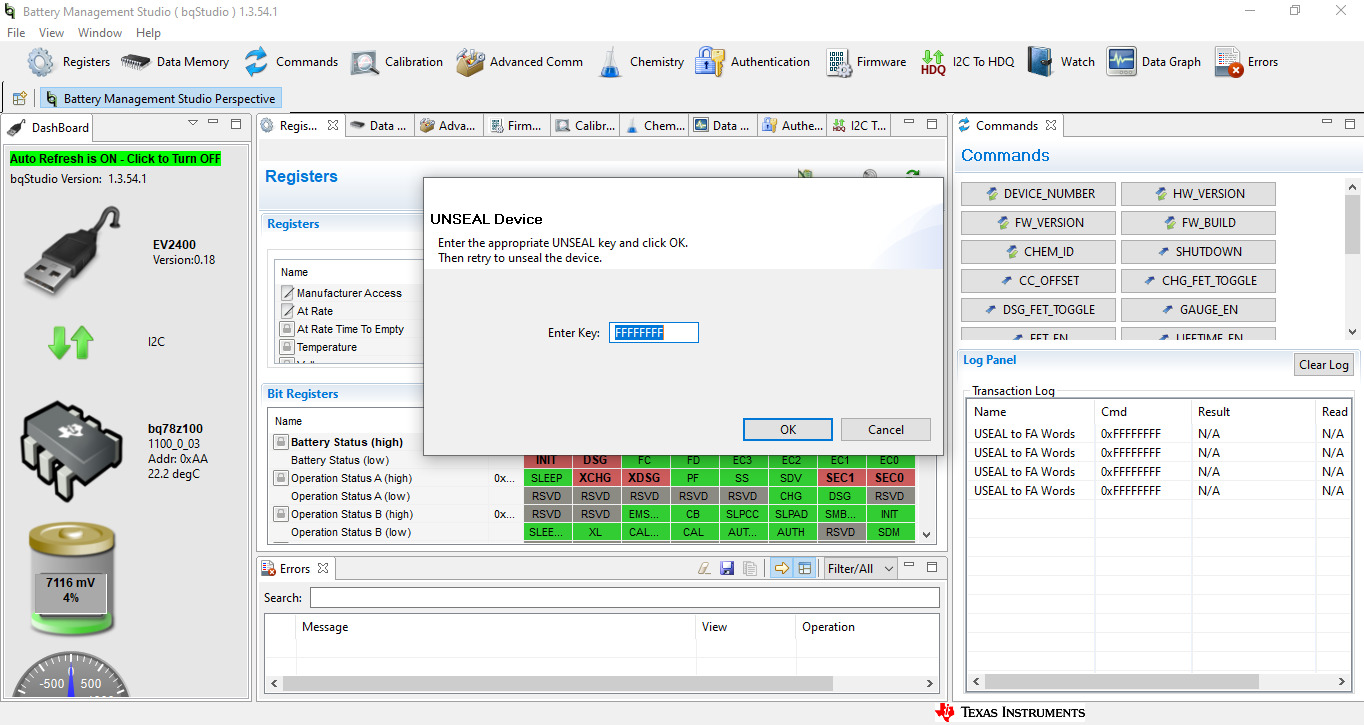This screenshot has width=1364, height=725.
Task: Open the File menu
Action: point(16,33)
